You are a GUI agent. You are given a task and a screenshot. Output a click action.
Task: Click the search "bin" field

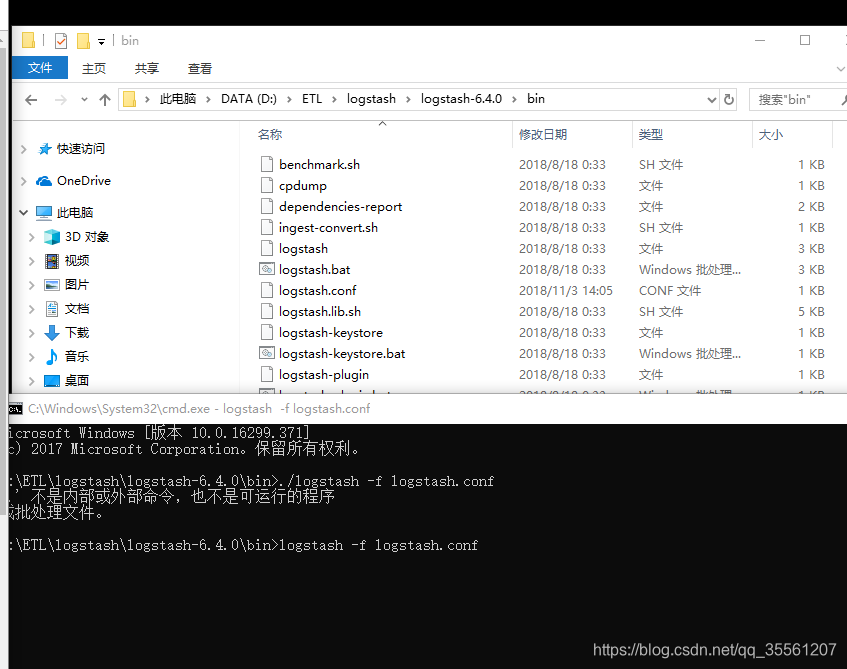[798, 100]
